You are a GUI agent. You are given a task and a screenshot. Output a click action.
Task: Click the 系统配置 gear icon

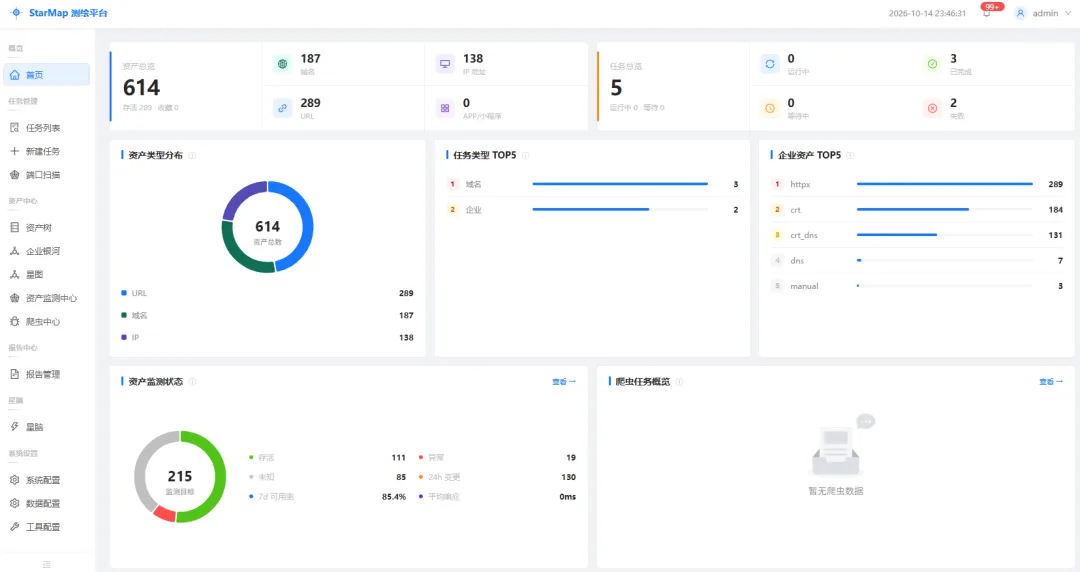(14, 480)
